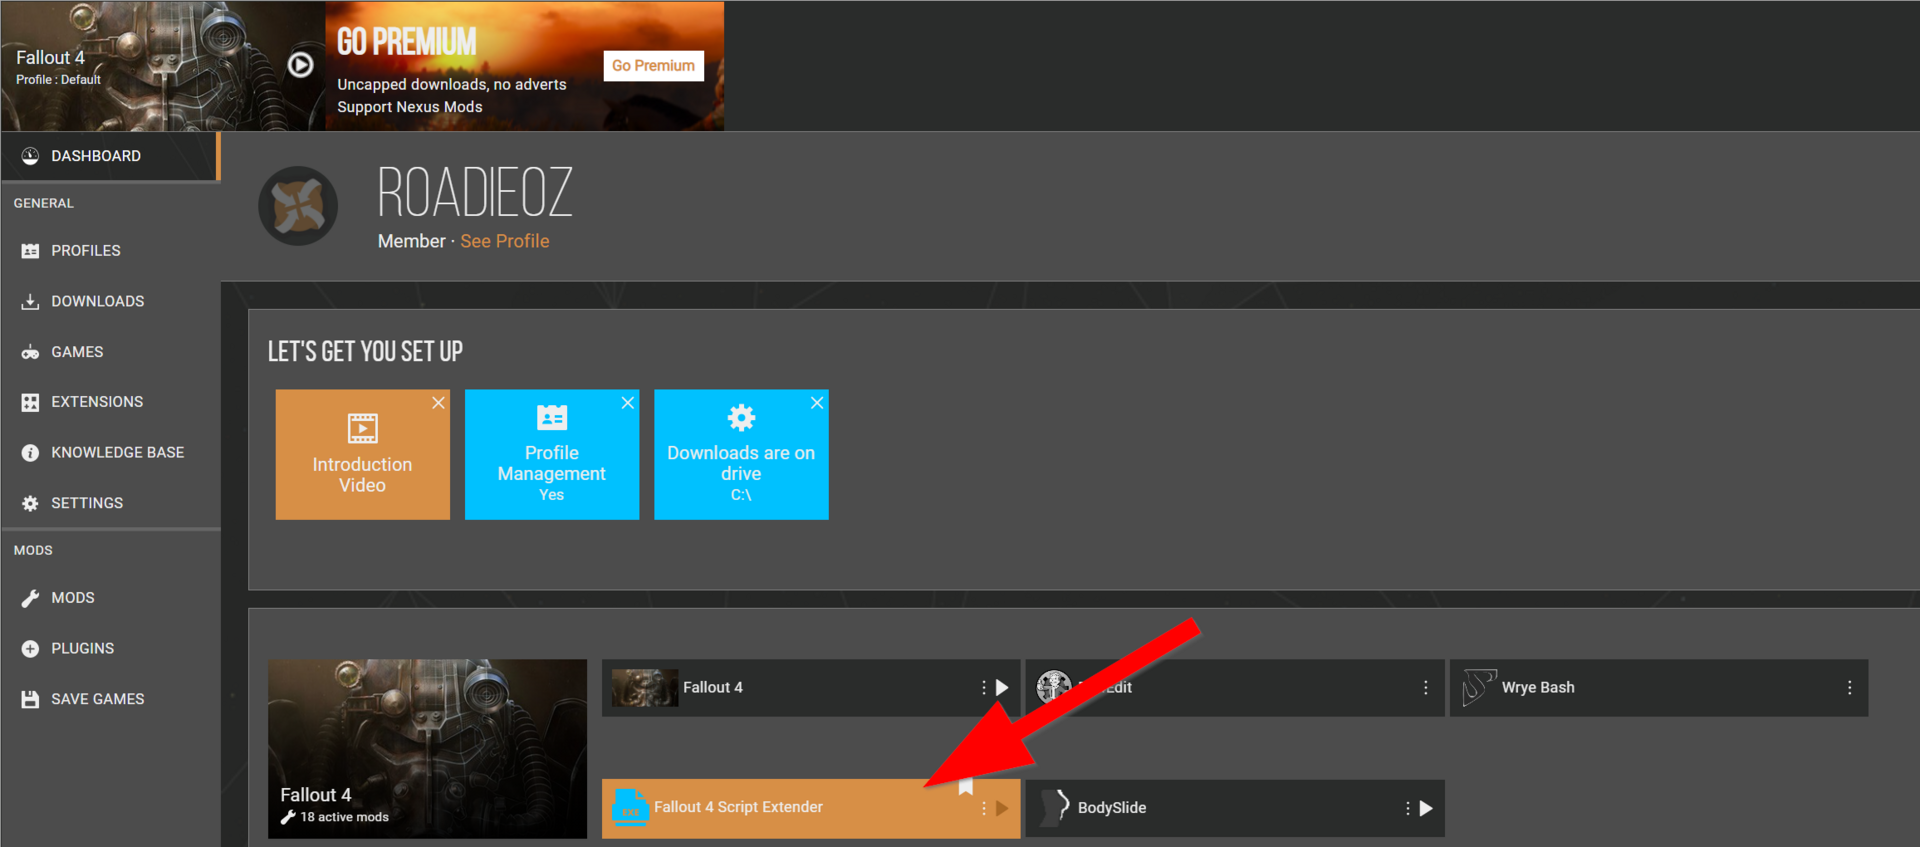Screen dimensions: 1920x847
Task: Open the BodySlide options menu
Action: (1408, 808)
